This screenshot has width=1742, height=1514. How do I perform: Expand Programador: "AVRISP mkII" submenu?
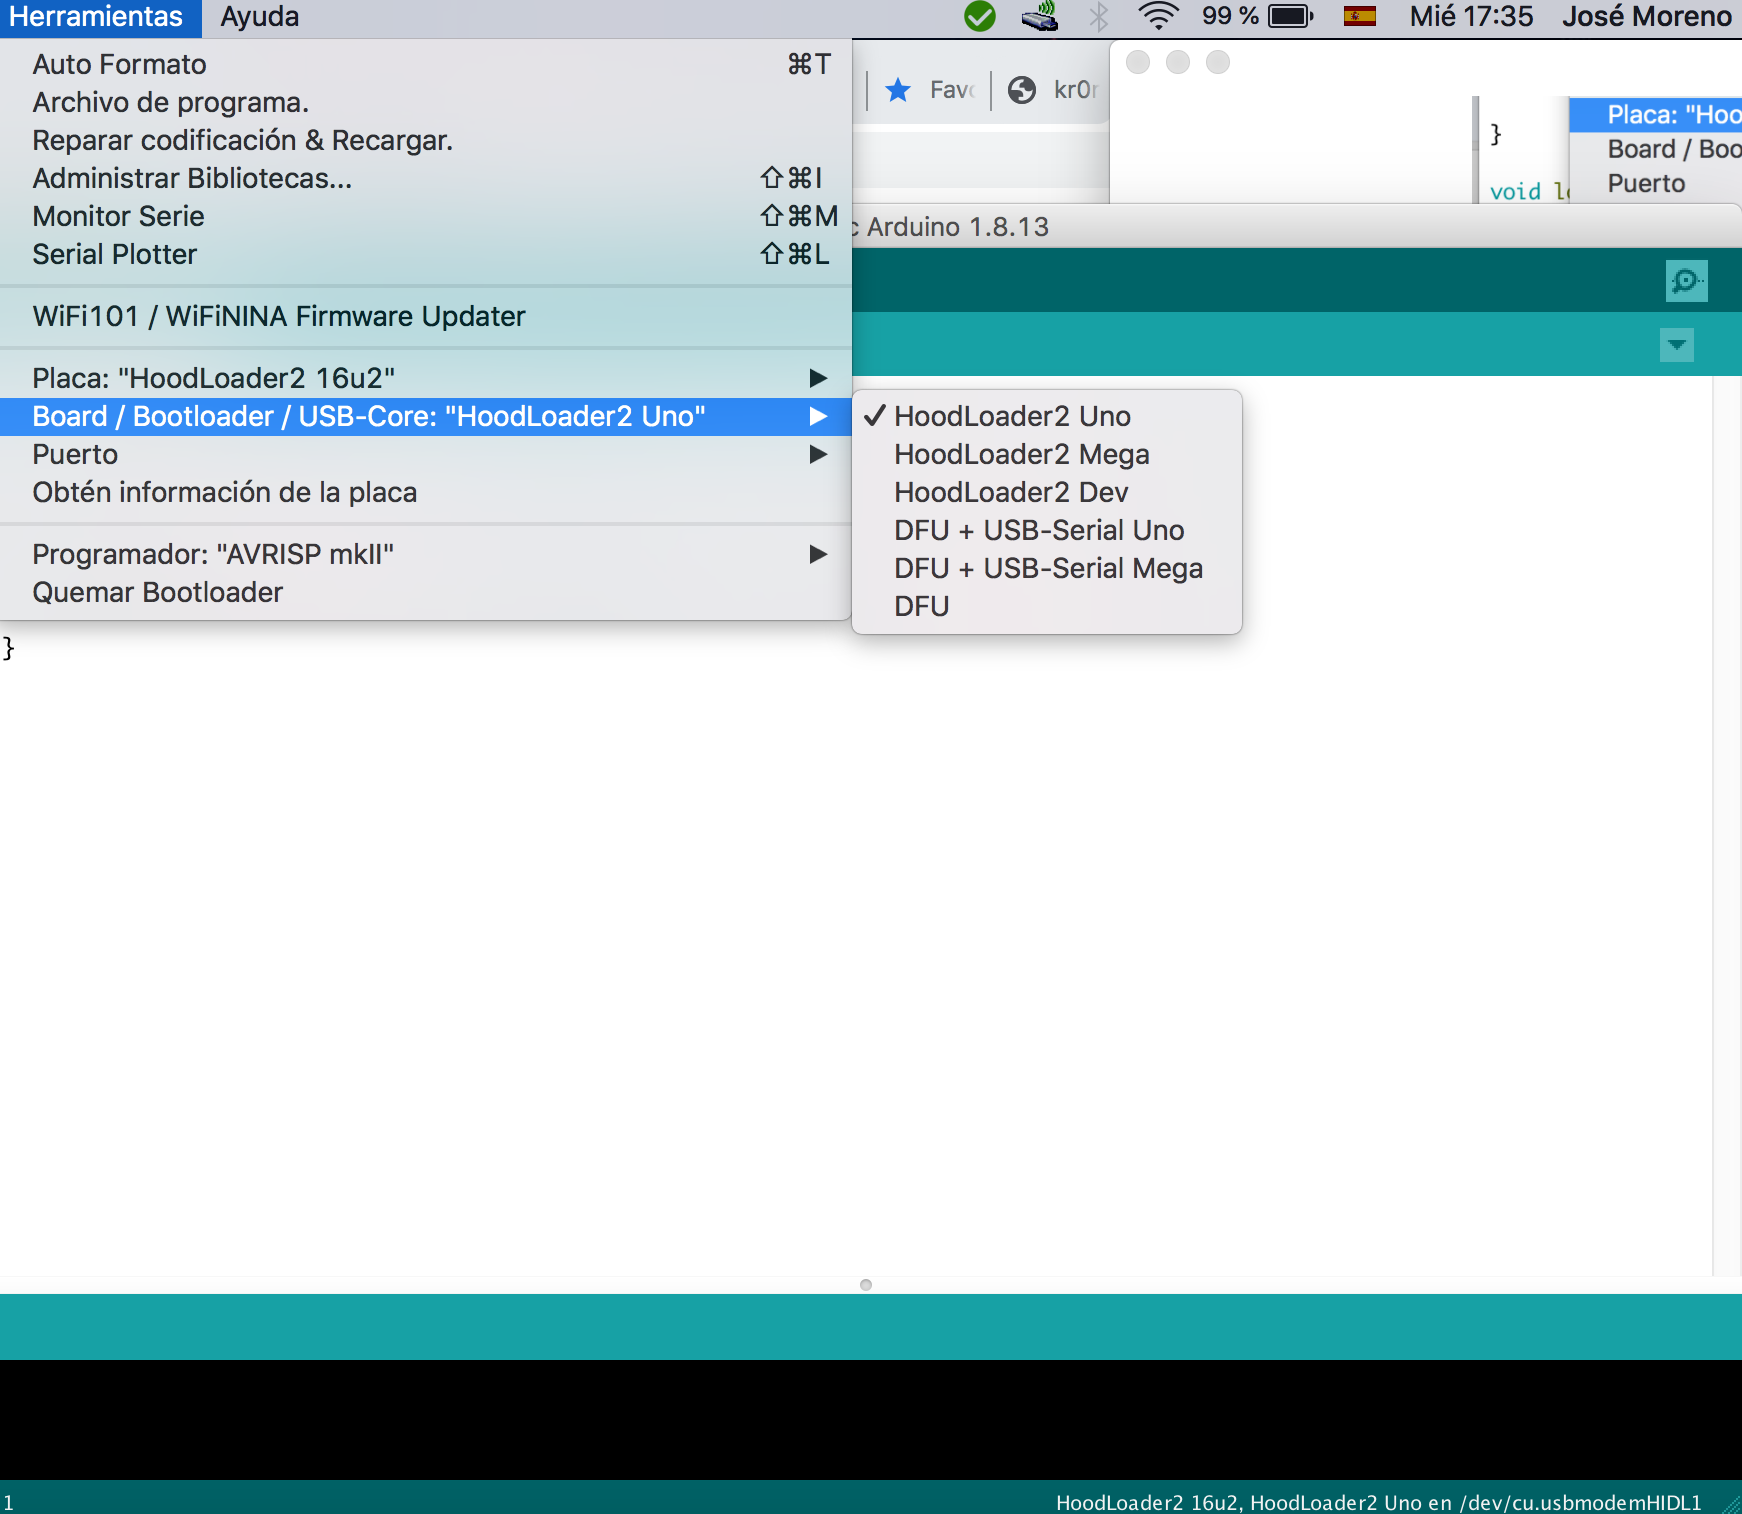click(425, 554)
